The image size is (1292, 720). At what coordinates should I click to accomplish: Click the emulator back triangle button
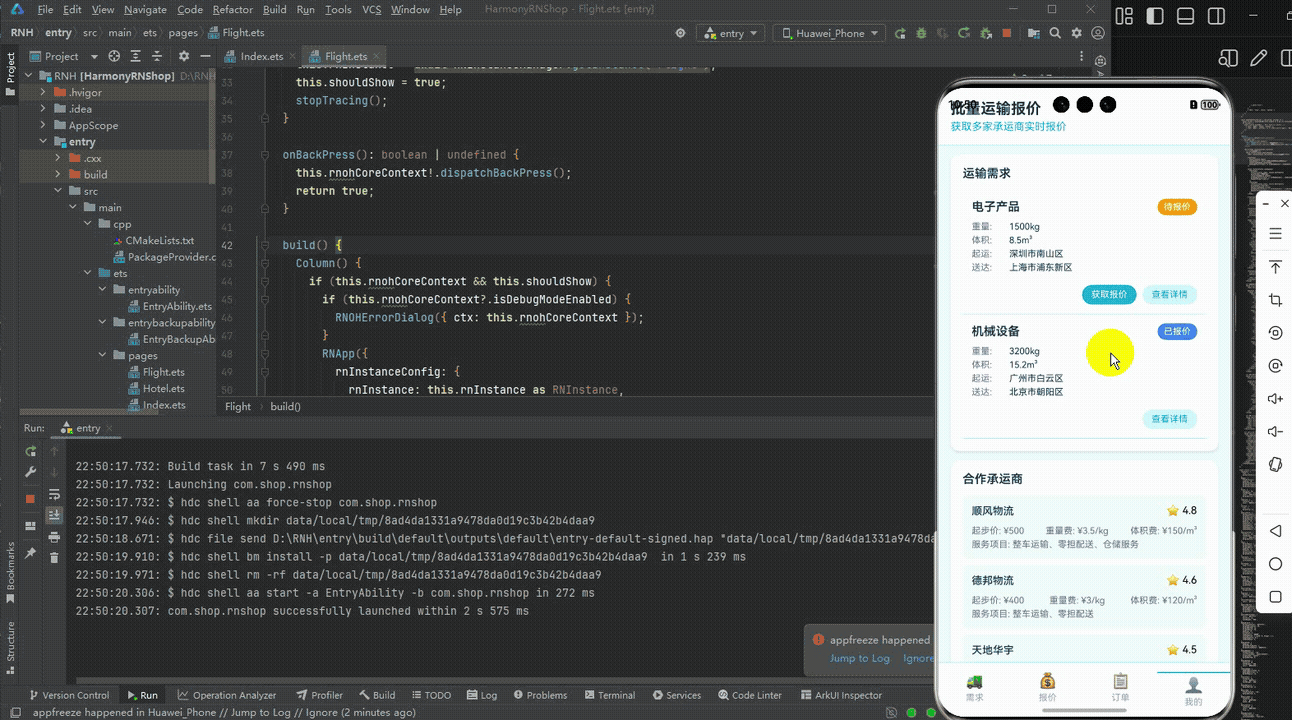coord(1275,531)
